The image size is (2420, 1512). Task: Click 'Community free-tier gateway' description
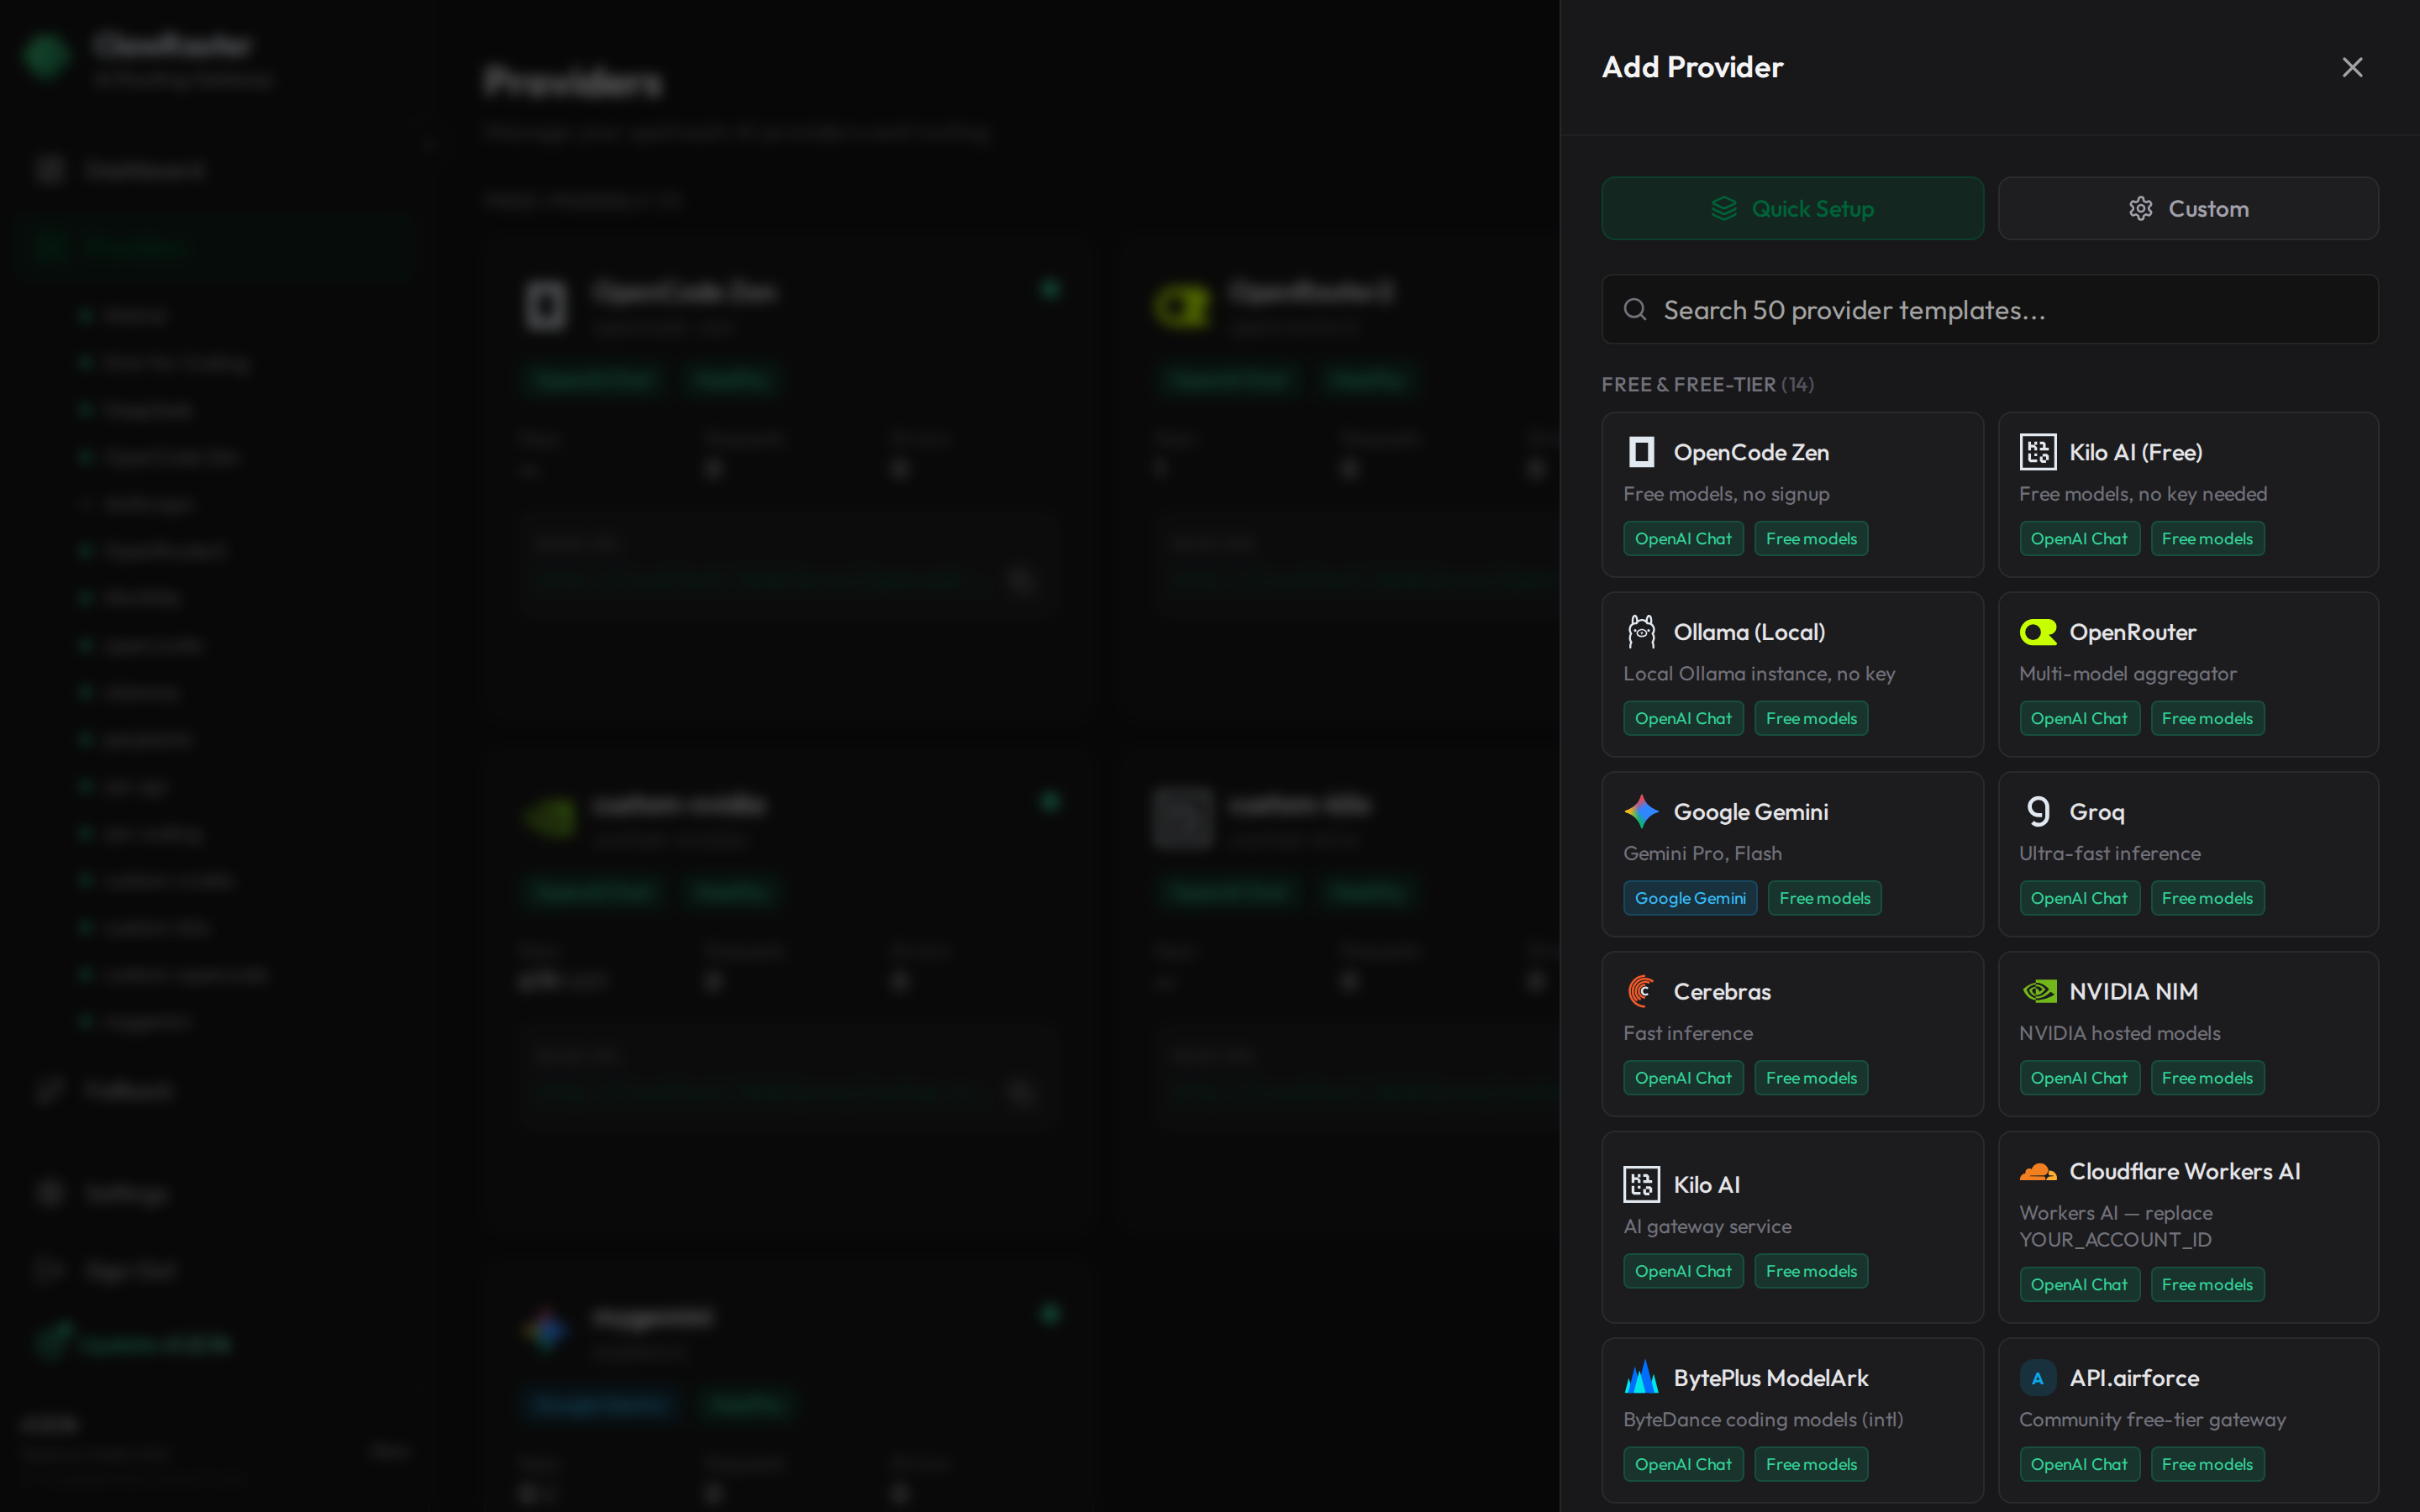point(2152,1419)
